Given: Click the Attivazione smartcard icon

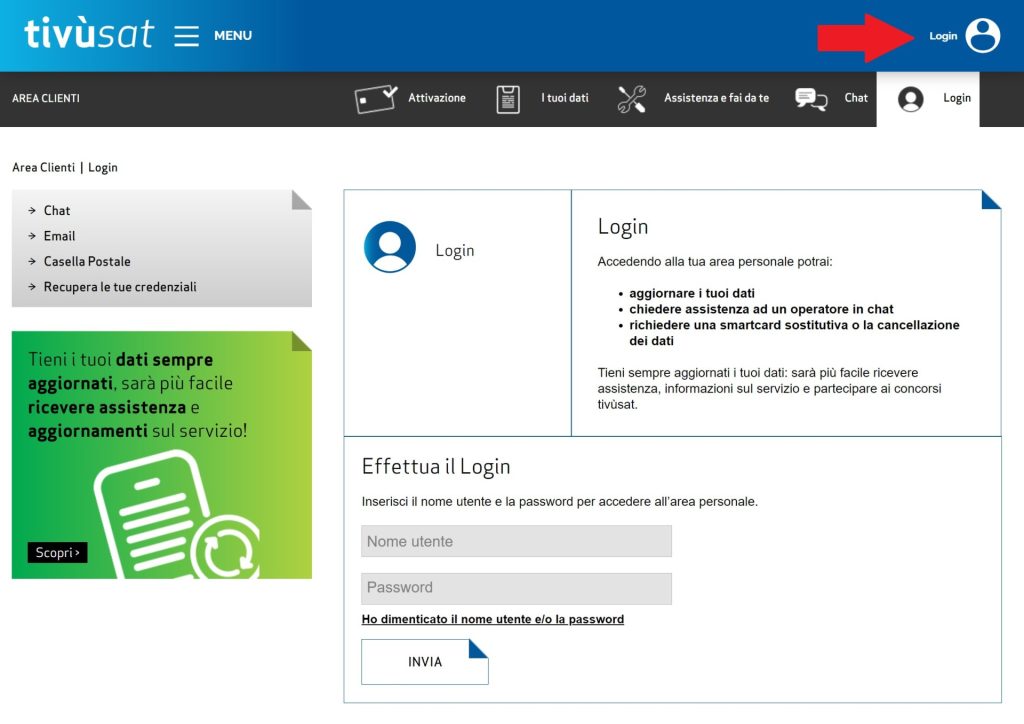Looking at the screenshot, I should point(376,99).
